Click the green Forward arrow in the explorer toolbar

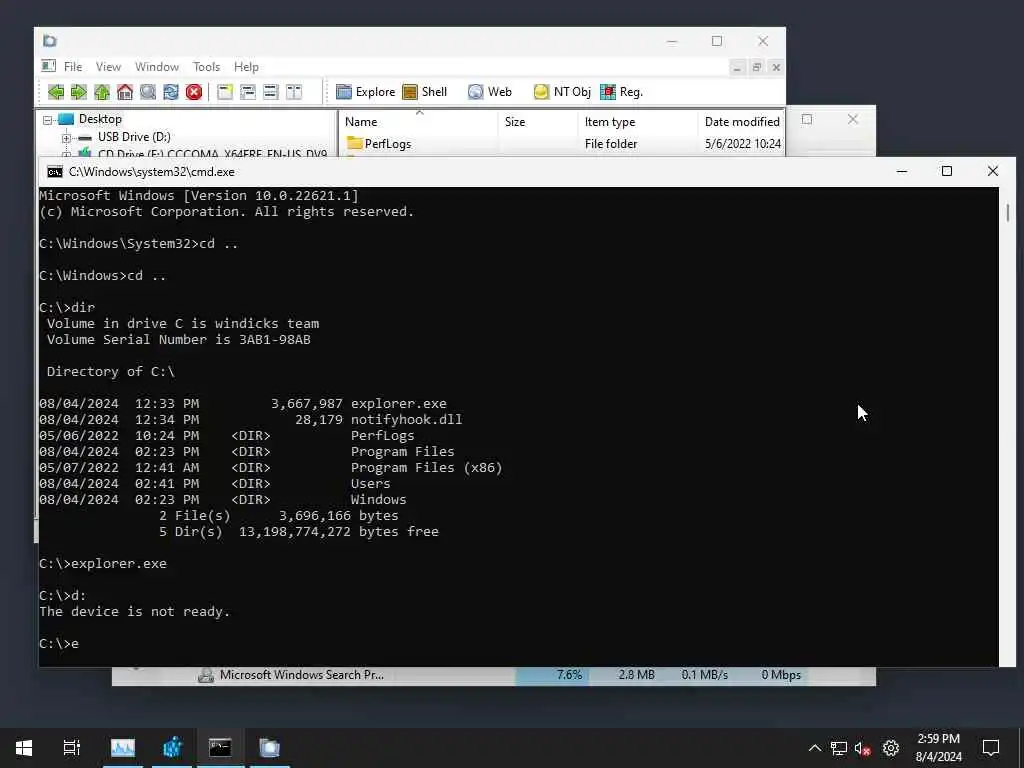tap(79, 92)
